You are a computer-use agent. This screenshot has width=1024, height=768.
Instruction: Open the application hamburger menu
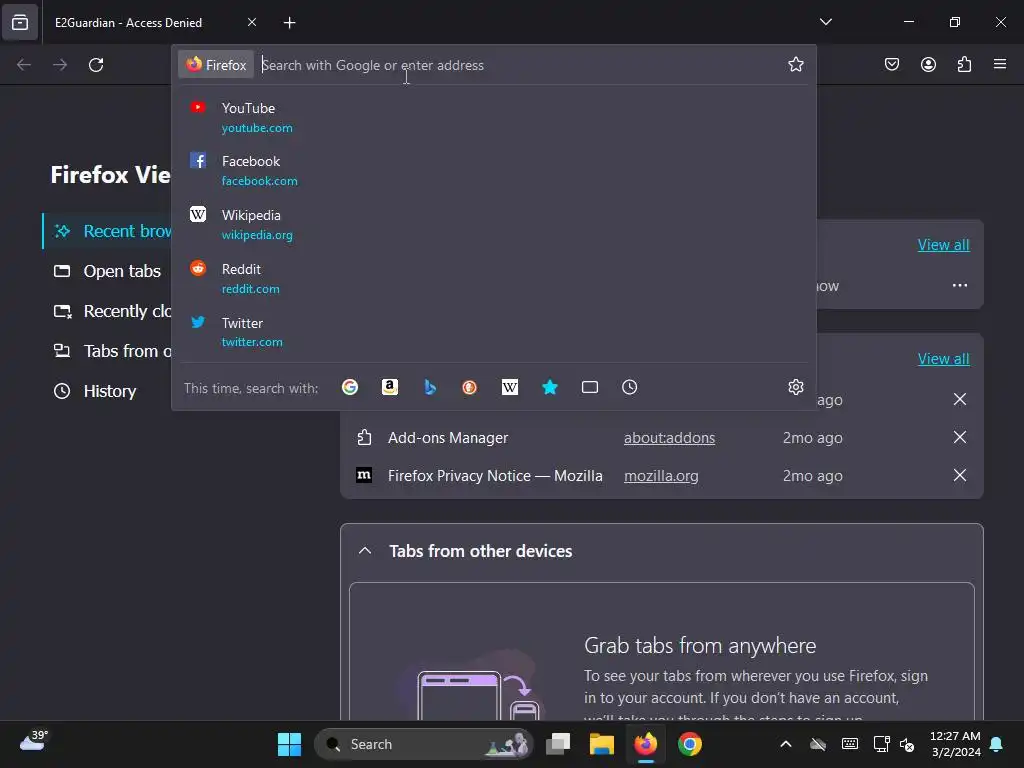coord(1000,65)
